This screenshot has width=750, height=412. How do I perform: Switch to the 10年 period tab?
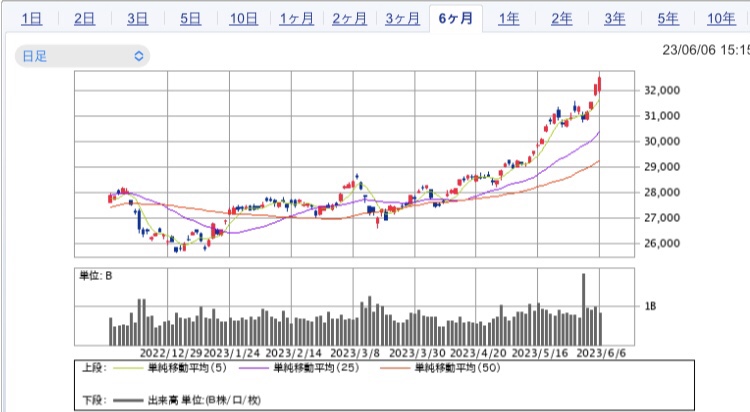pos(721,19)
